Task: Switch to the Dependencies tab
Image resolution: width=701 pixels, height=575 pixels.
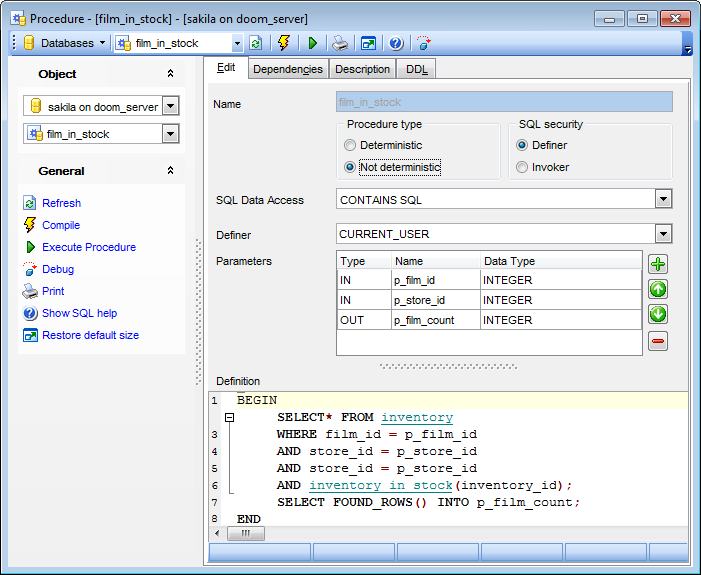Action: (288, 69)
